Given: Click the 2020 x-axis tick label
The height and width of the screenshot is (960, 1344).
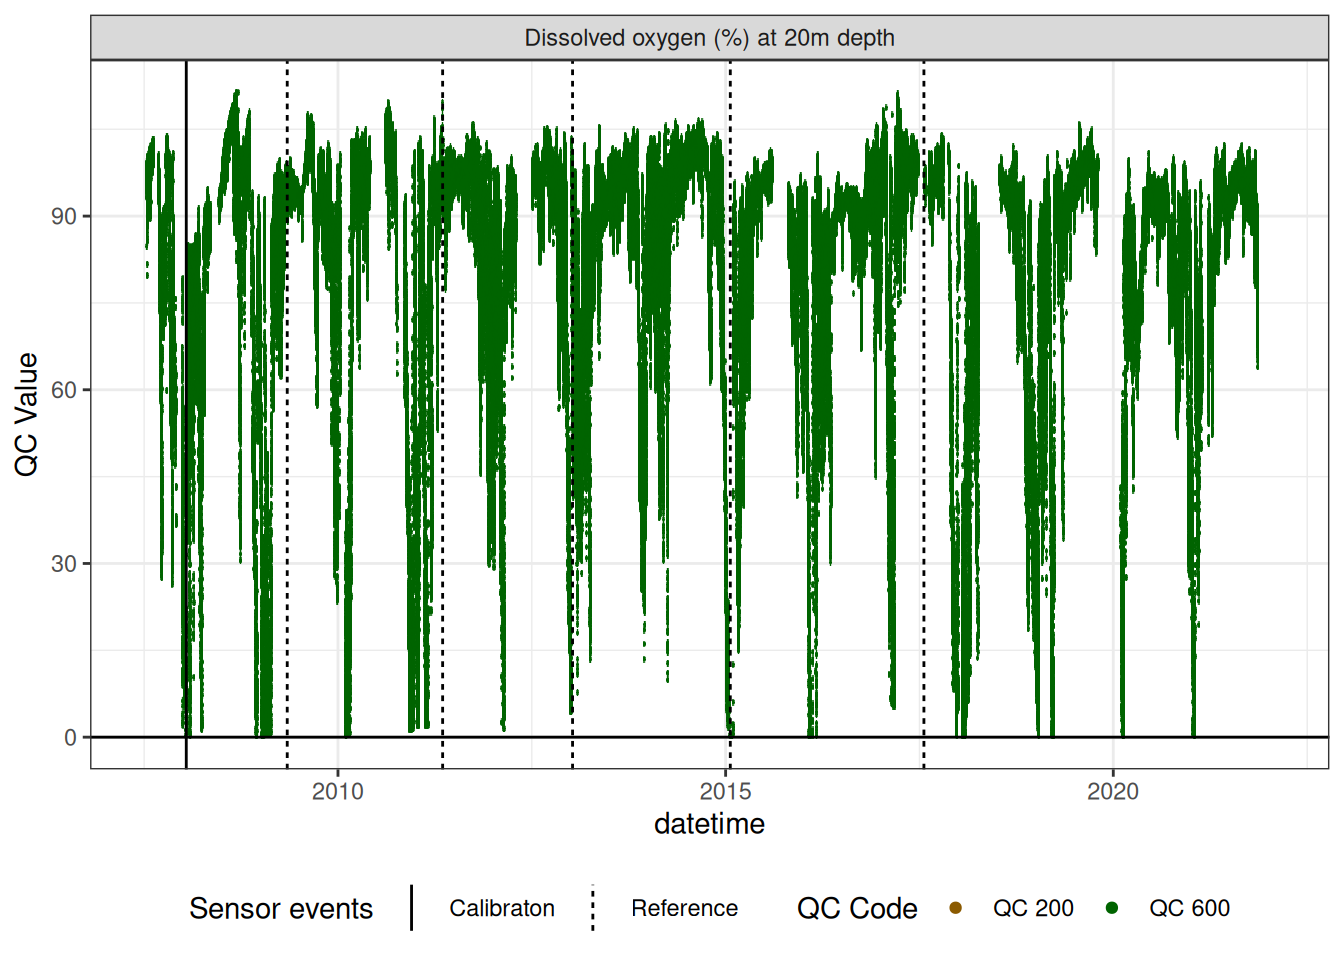Looking at the screenshot, I should click(x=1112, y=791).
